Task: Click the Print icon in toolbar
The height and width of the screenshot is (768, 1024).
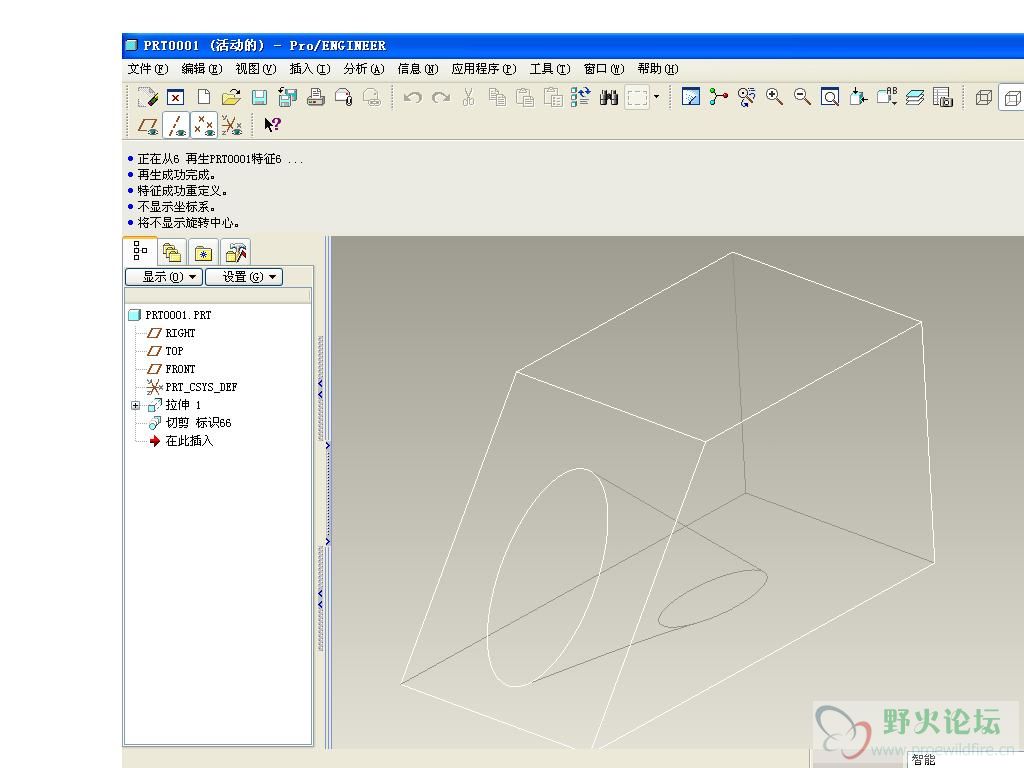Action: [316, 97]
